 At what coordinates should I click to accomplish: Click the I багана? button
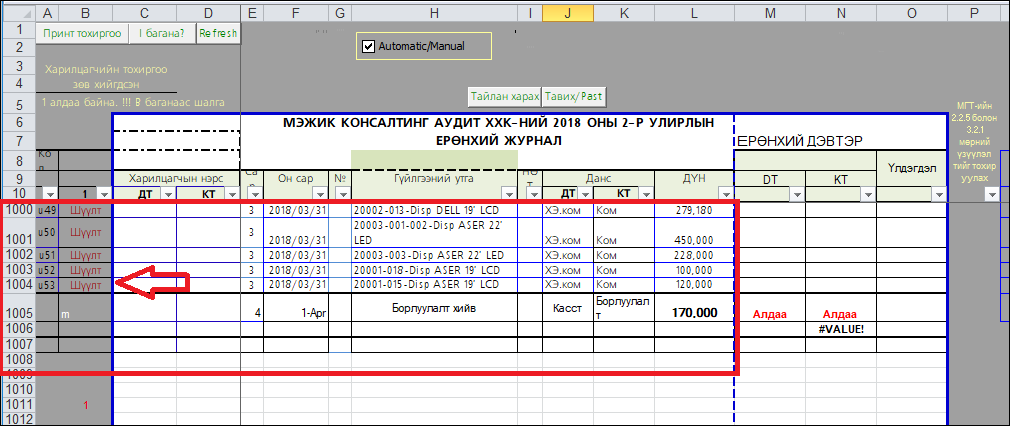161,33
